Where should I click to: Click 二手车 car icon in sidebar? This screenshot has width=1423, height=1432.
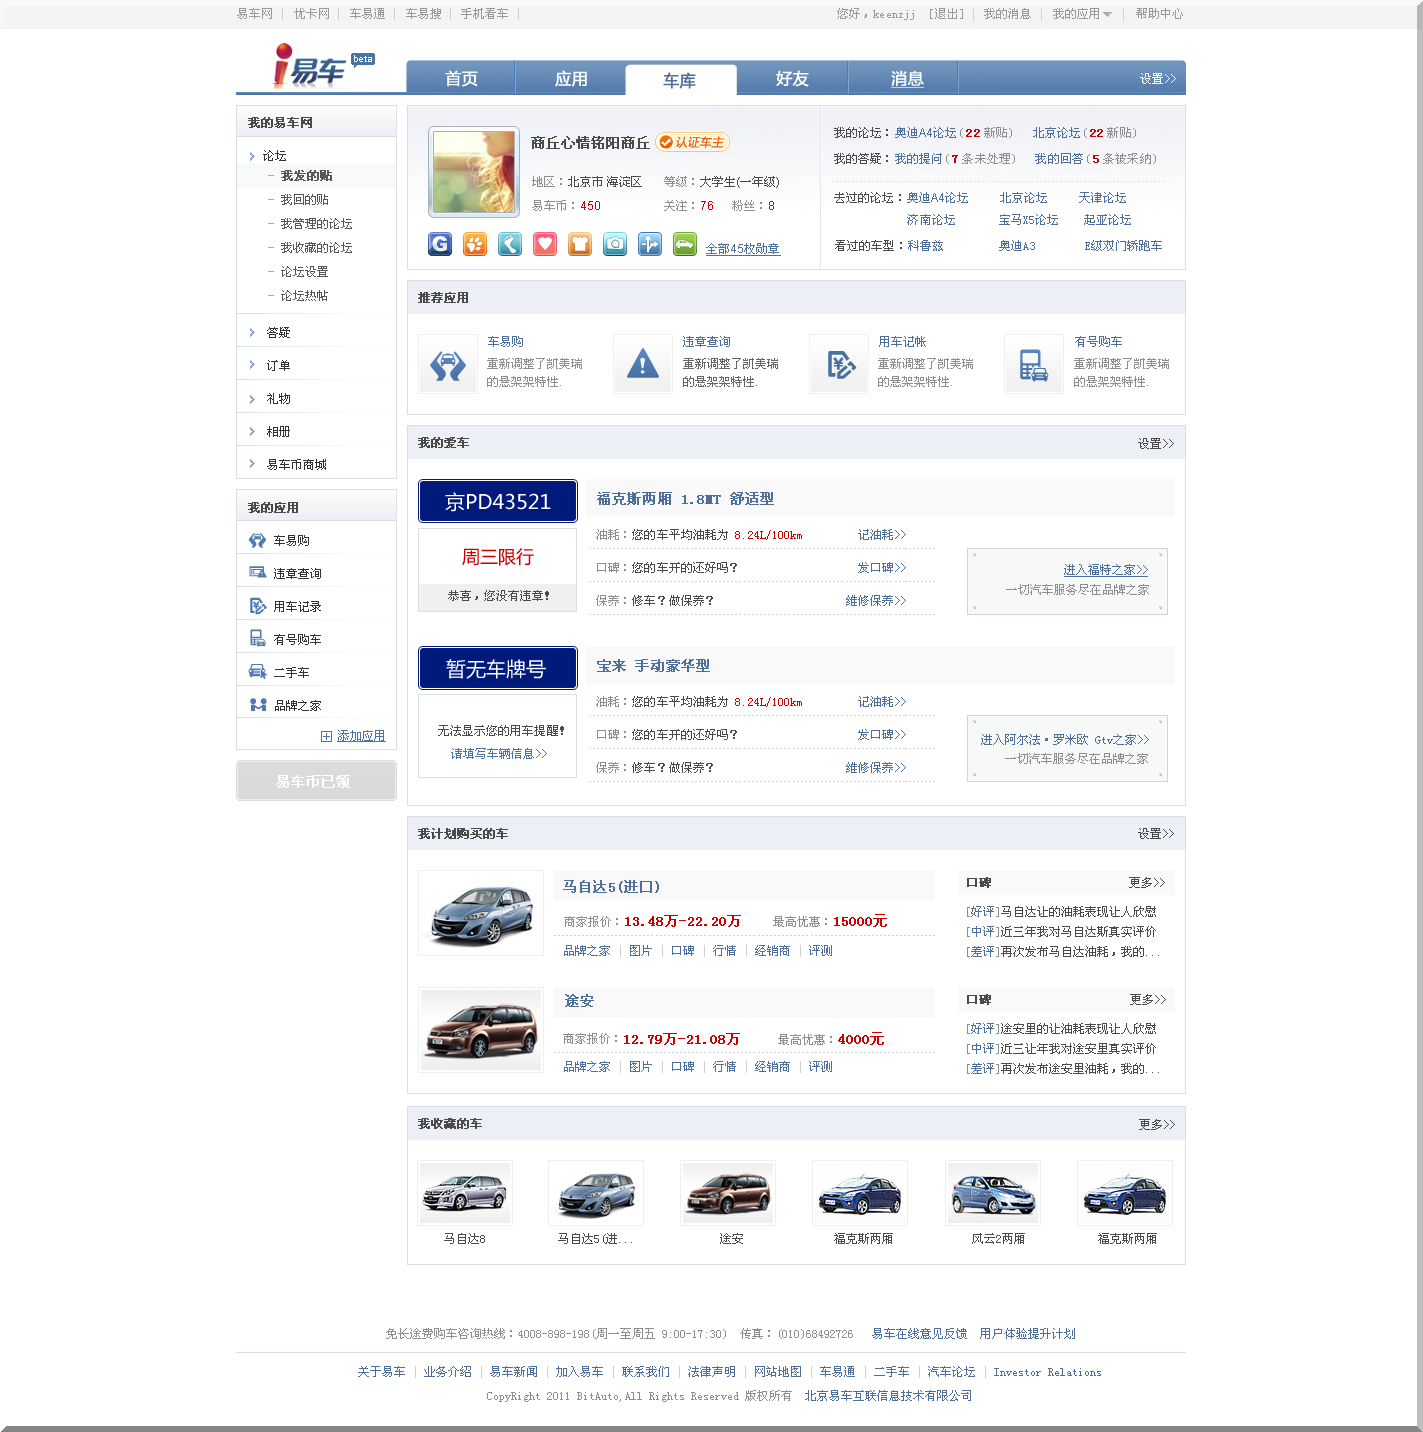point(257,672)
